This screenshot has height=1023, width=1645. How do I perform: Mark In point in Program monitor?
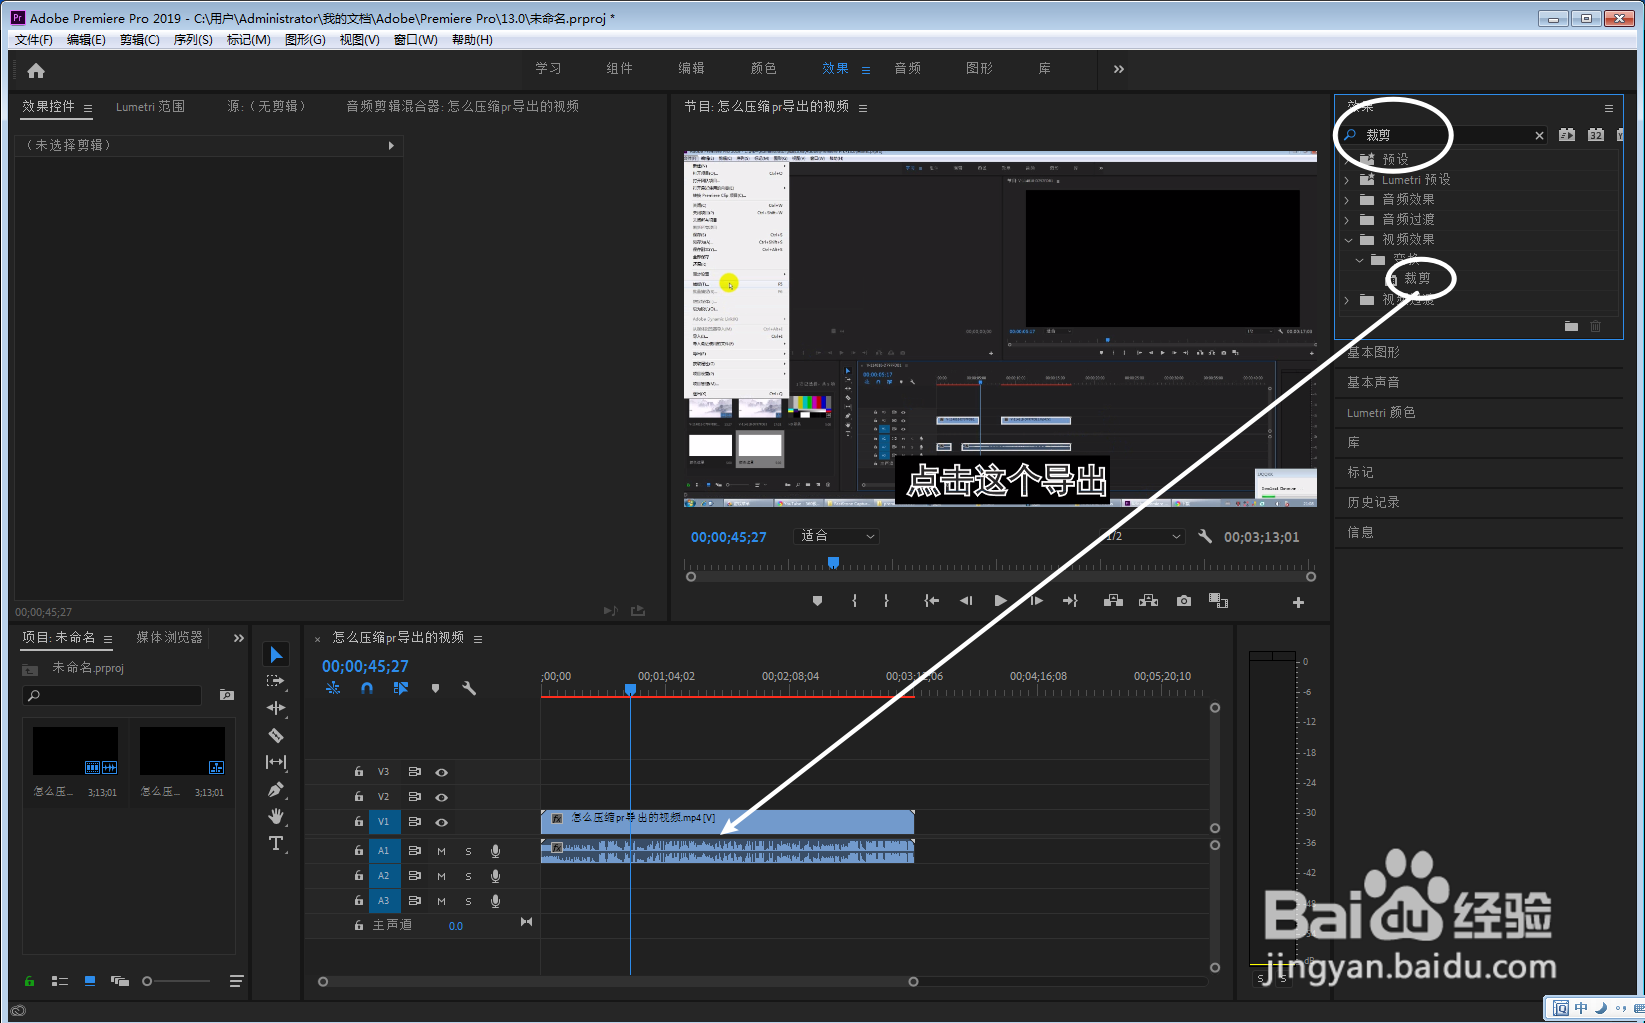coord(854,601)
